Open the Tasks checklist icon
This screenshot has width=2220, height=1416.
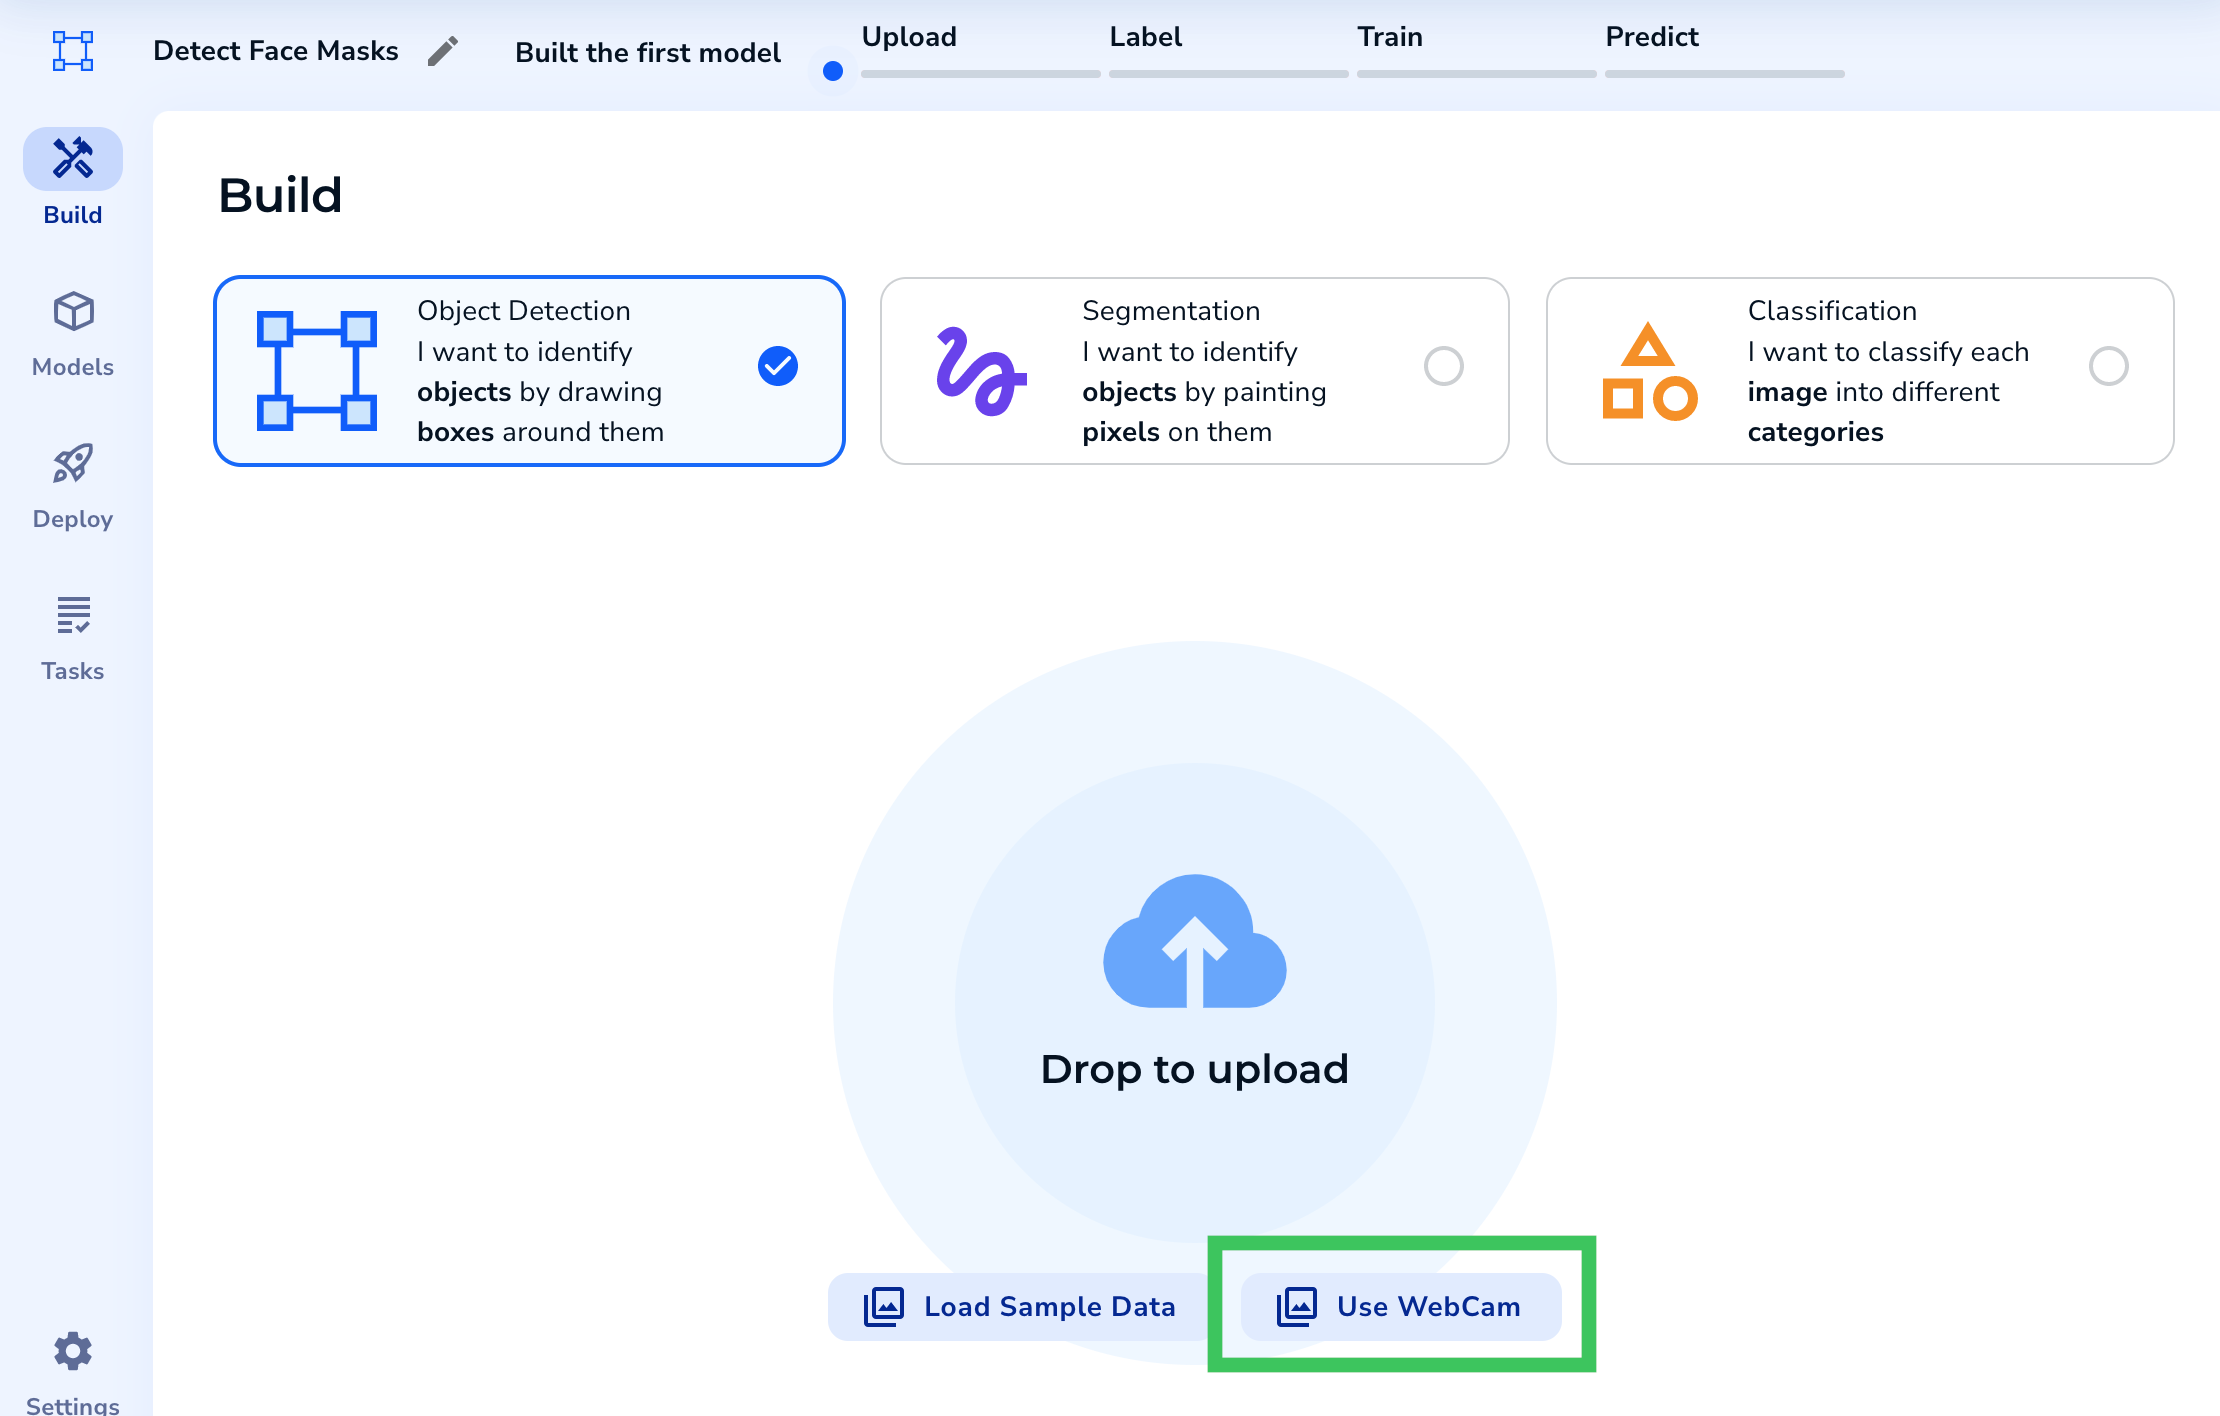pyautogui.click(x=73, y=615)
